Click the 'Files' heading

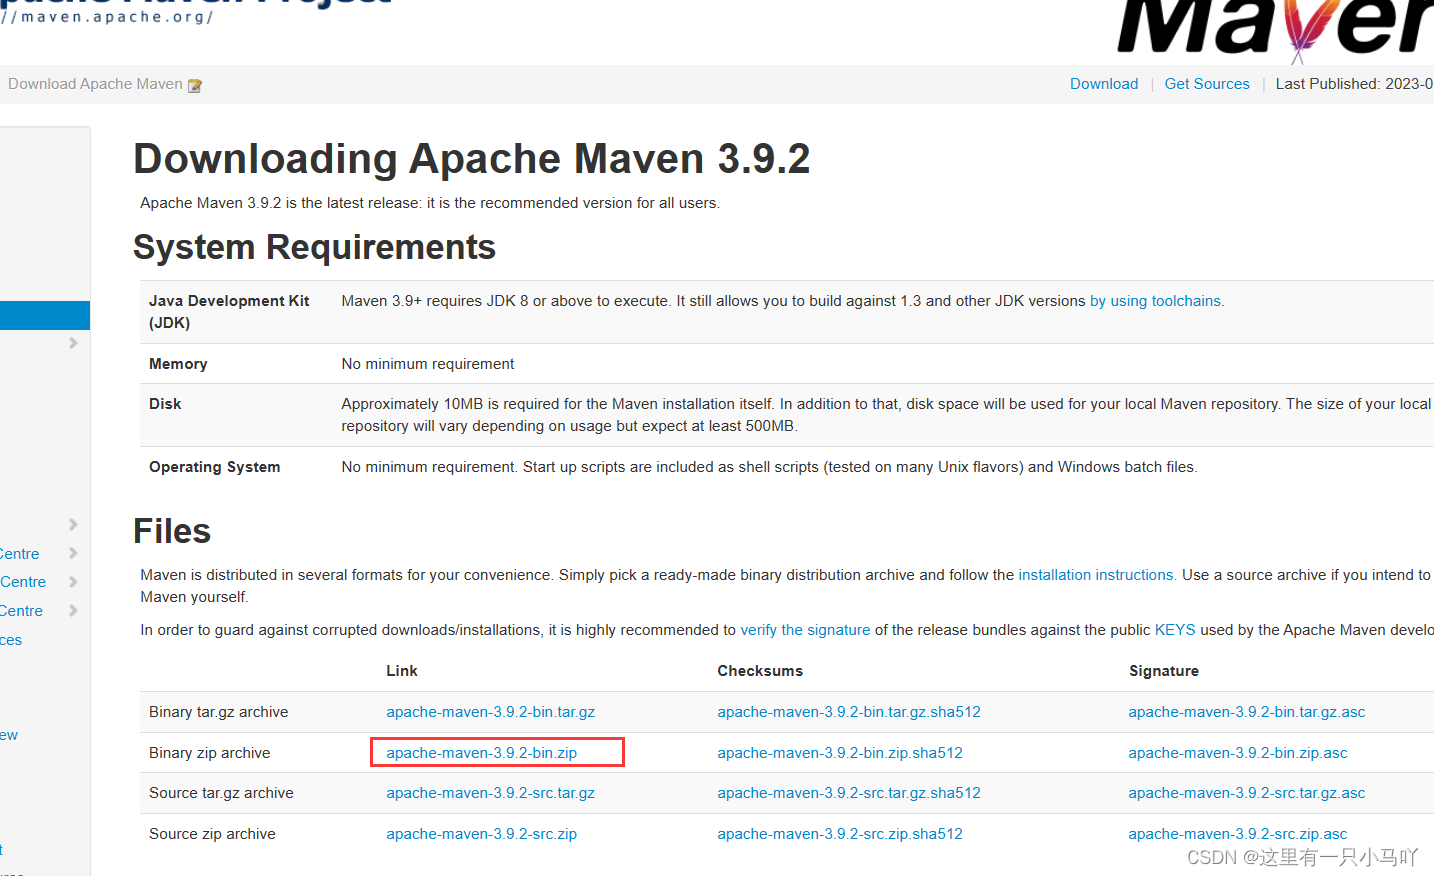tap(172, 531)
